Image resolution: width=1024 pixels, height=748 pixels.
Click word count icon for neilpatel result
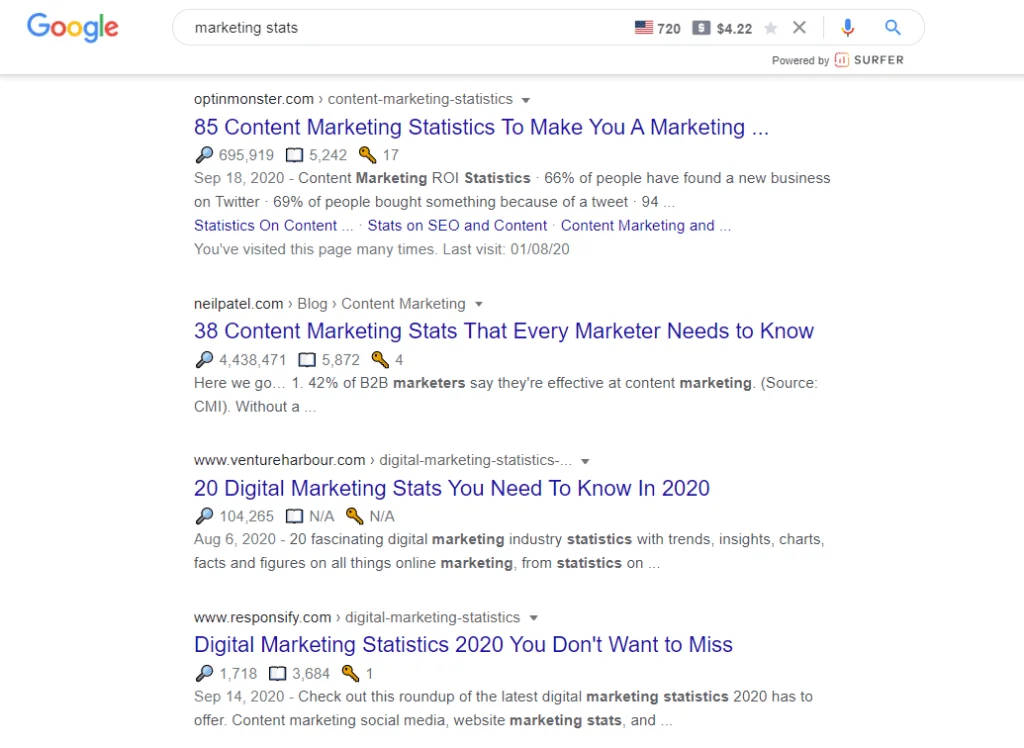pyautogui.click(x=307, y=360)
